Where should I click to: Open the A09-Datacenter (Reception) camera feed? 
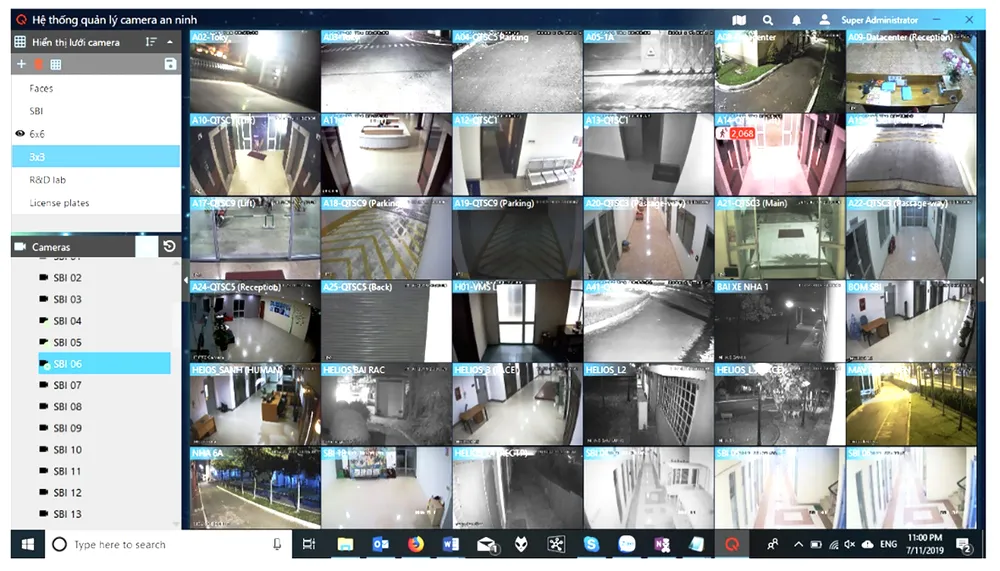[x=911, y=71]
